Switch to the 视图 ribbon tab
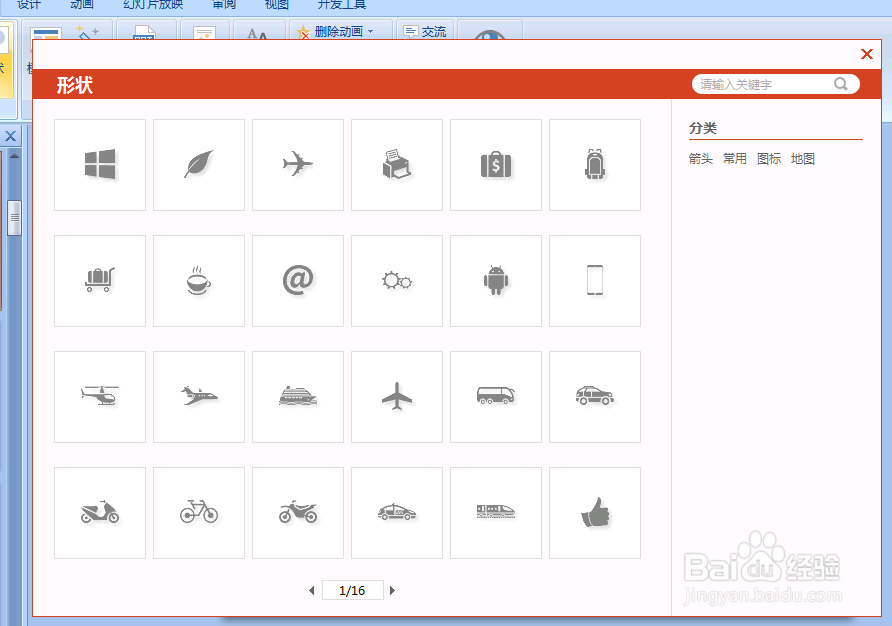892x626 pixels. (x=277, y=5)
